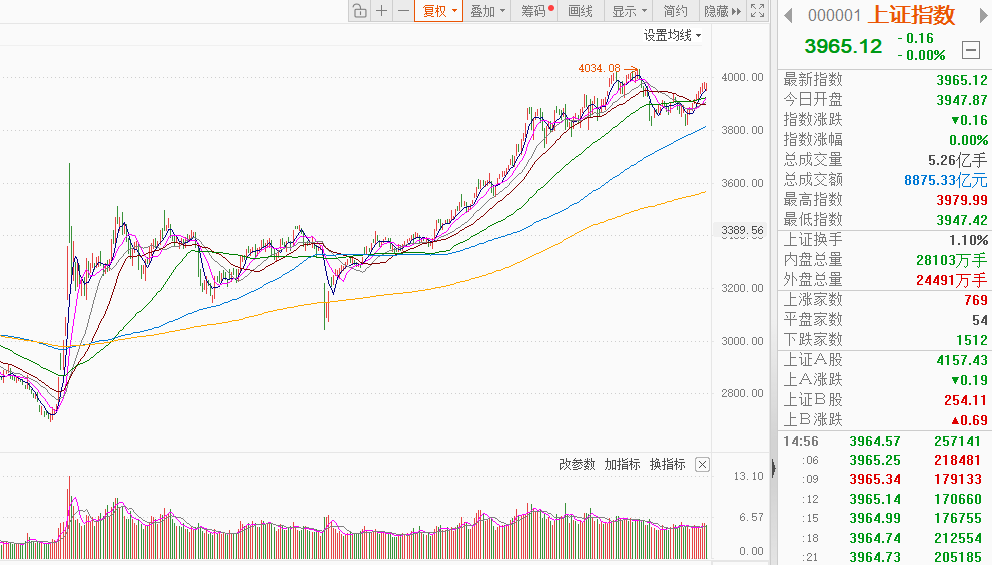992x565 pixels.
Task: Collapse the side panel with the splitter arrow
Action: click(773, 469)
